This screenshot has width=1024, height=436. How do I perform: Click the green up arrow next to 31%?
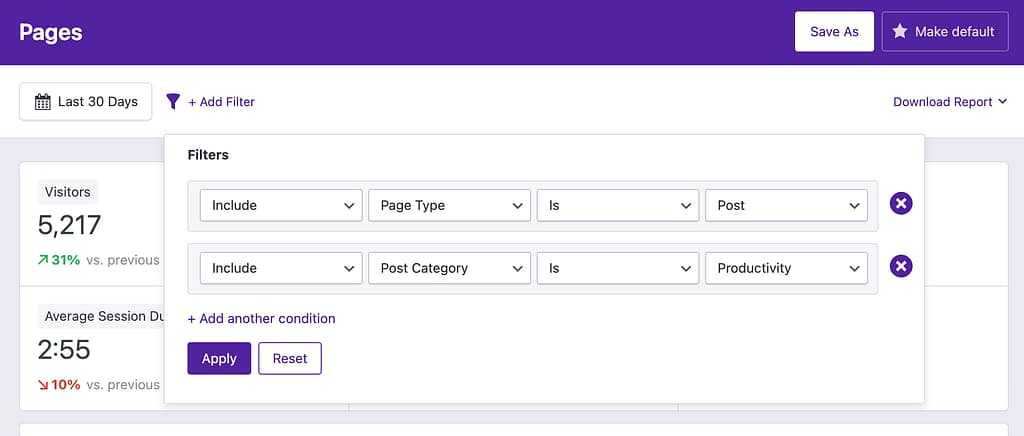[x=43, y=260]
